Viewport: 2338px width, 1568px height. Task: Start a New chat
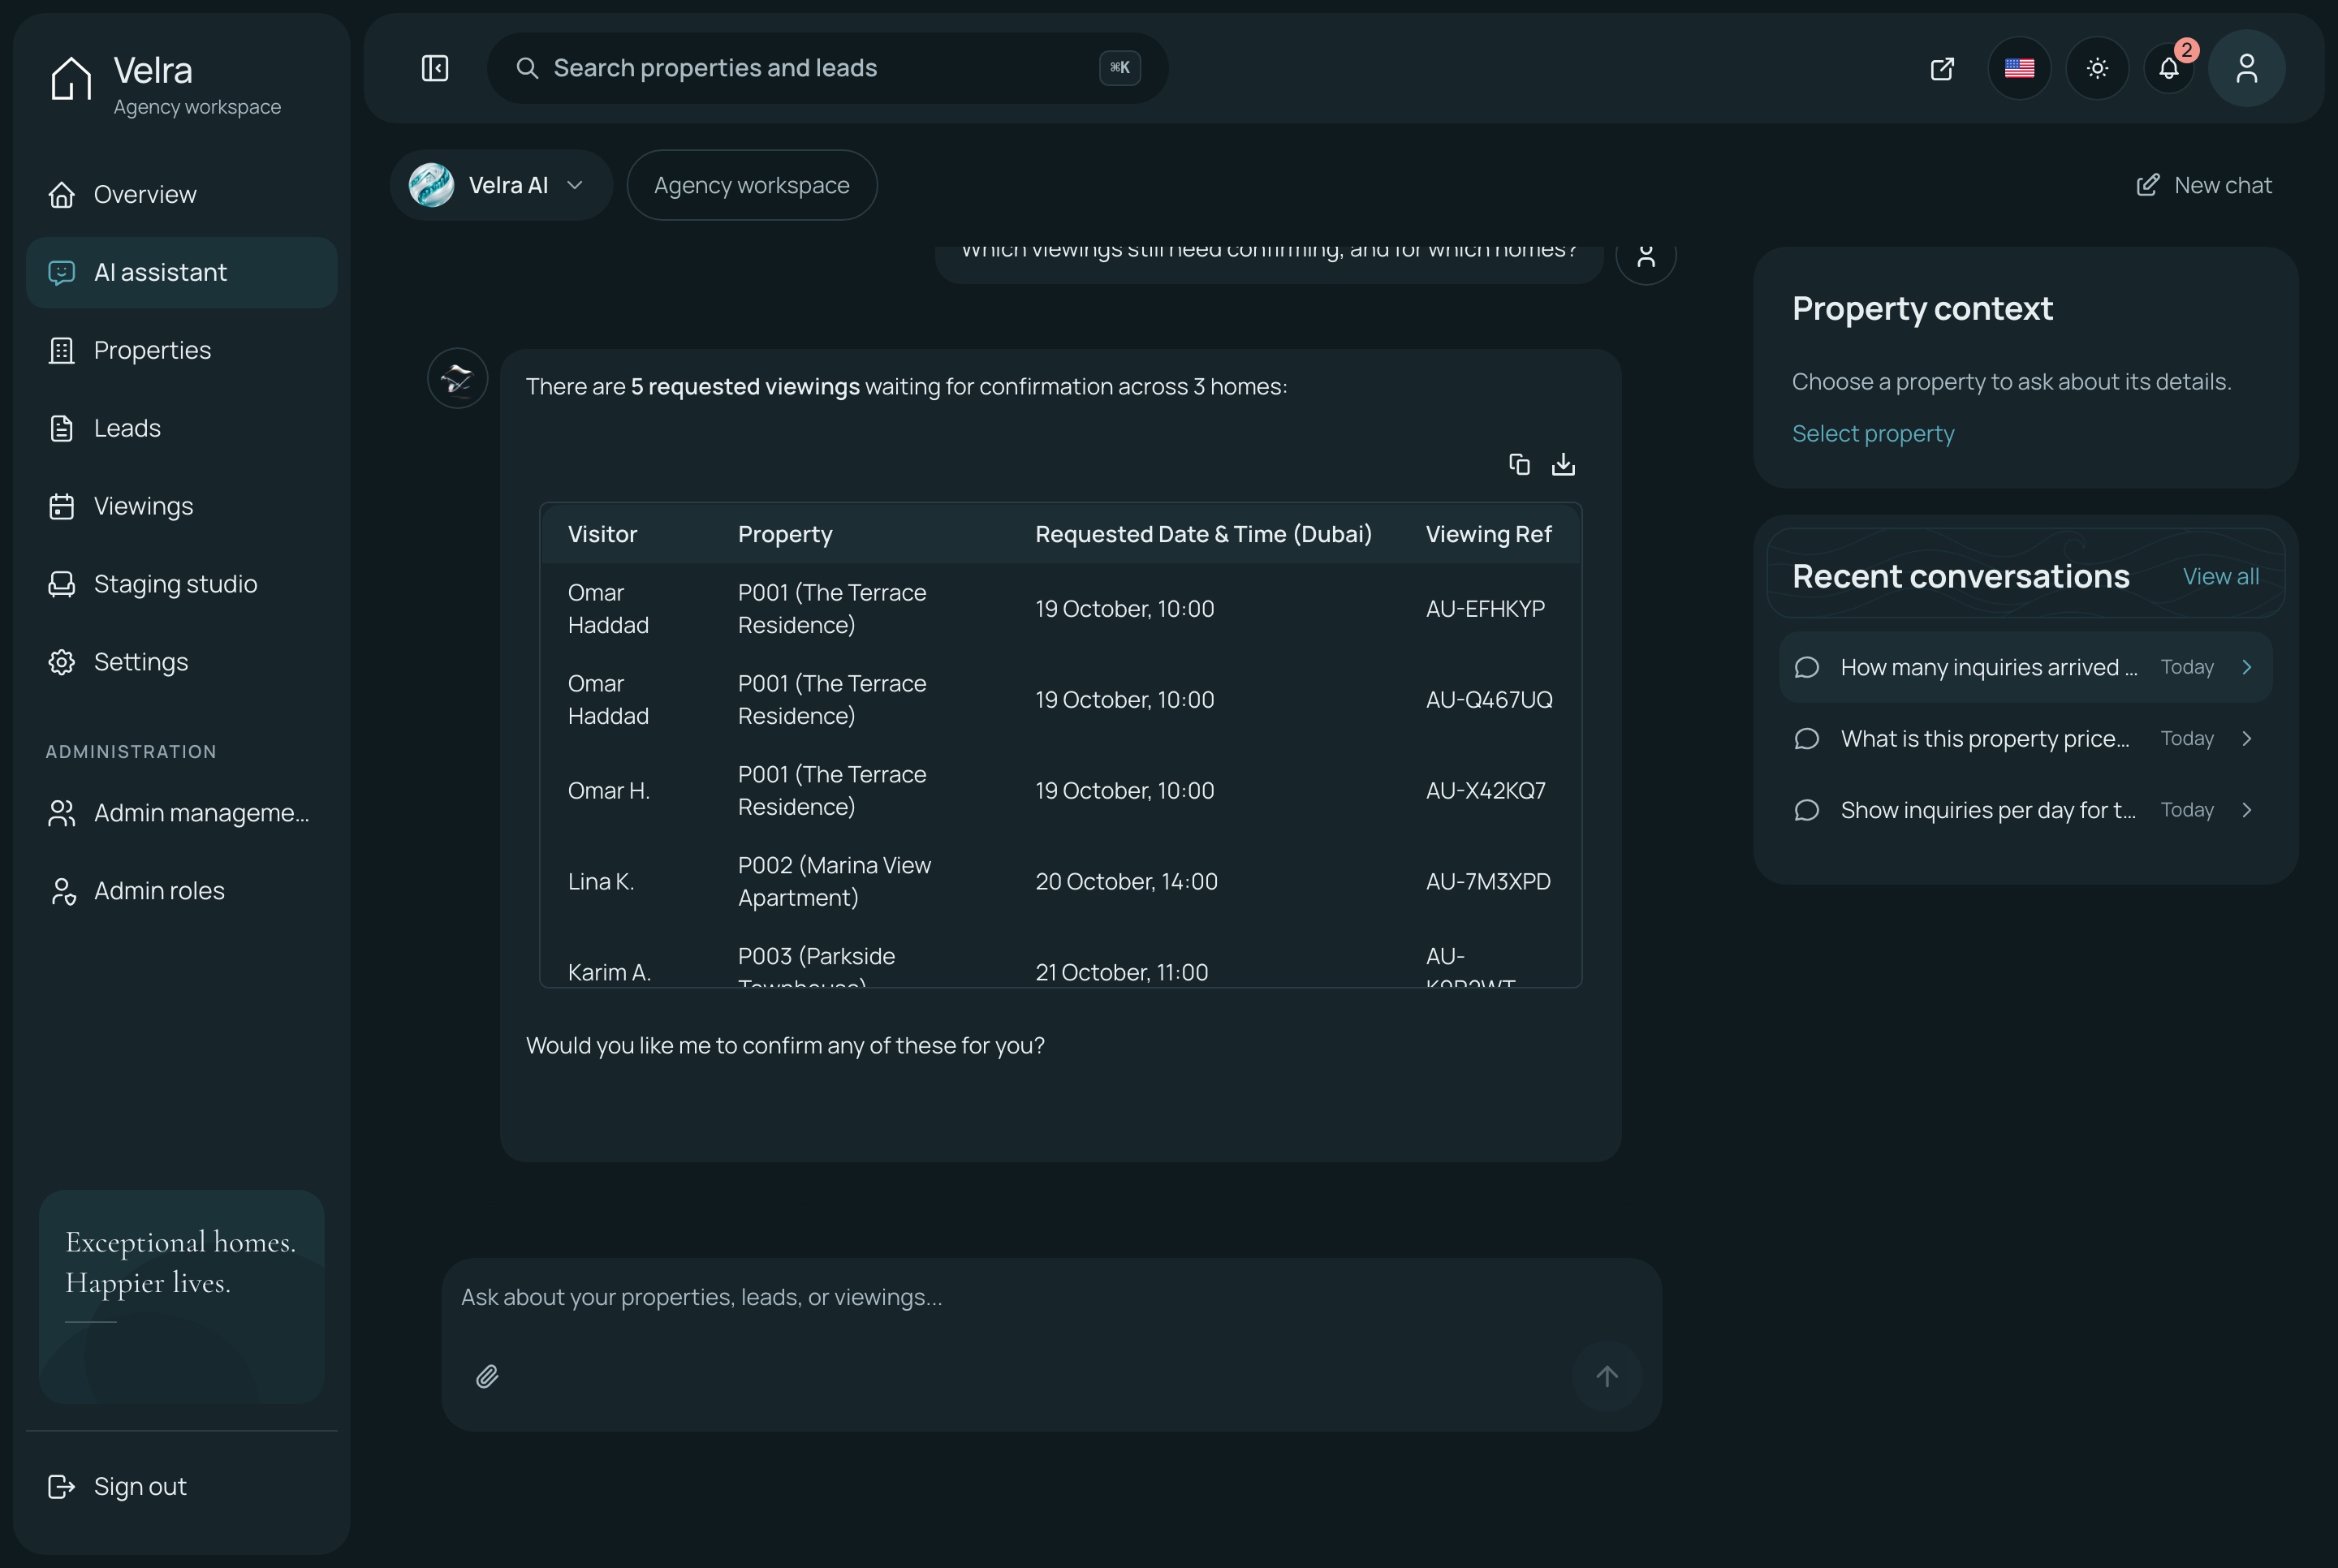pyautogui.click(x=2203, y=185)
